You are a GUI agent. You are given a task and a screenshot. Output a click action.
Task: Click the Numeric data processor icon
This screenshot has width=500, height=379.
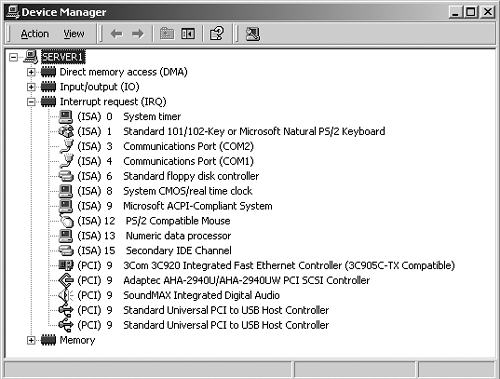[x=66, y=236]
